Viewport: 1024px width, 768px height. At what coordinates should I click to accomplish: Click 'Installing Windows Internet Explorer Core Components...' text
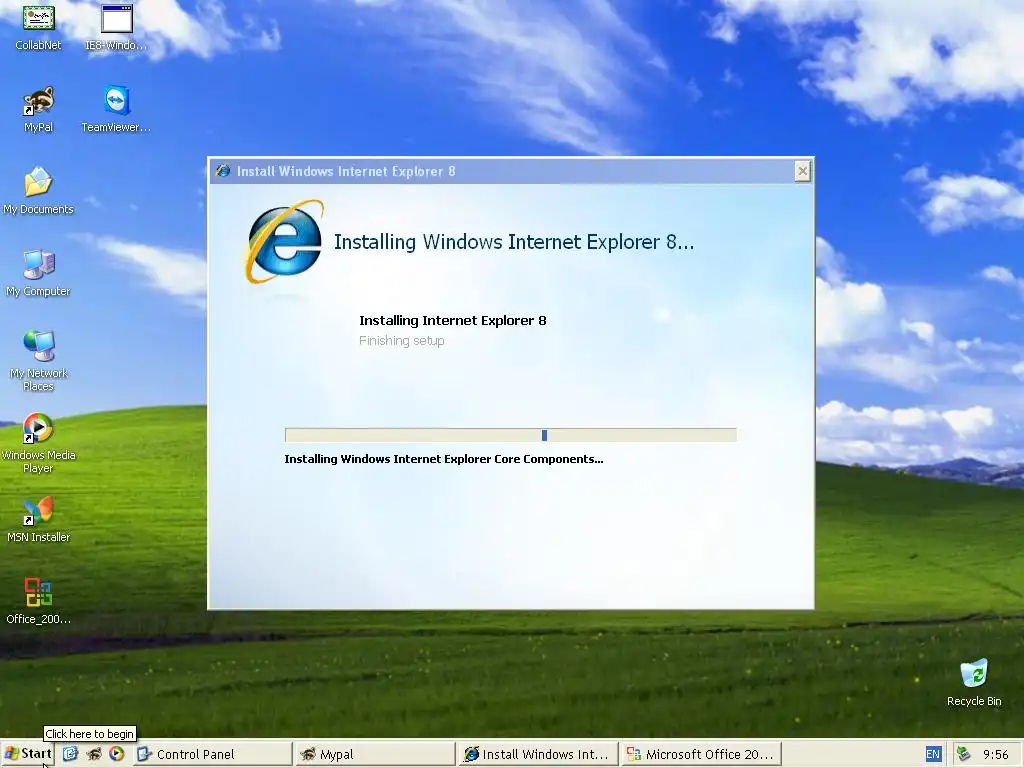click(444, 459)
